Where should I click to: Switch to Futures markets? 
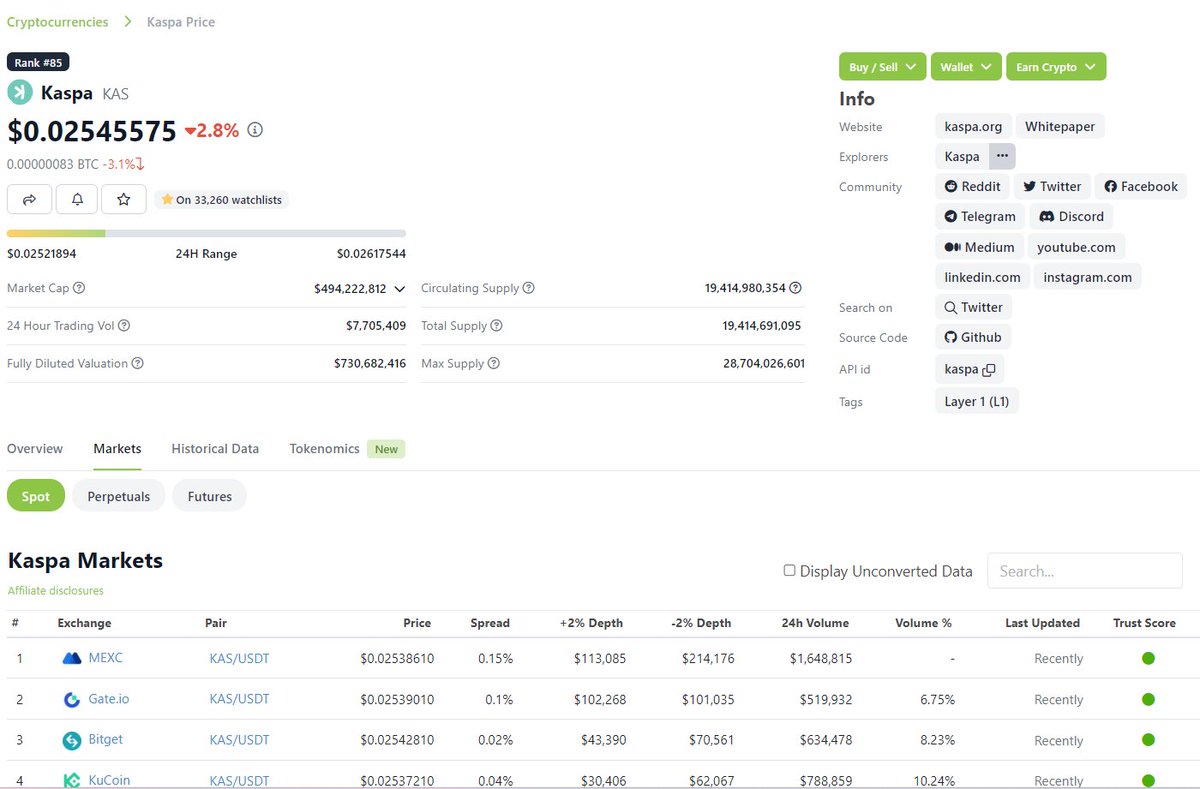click(210, 496)
